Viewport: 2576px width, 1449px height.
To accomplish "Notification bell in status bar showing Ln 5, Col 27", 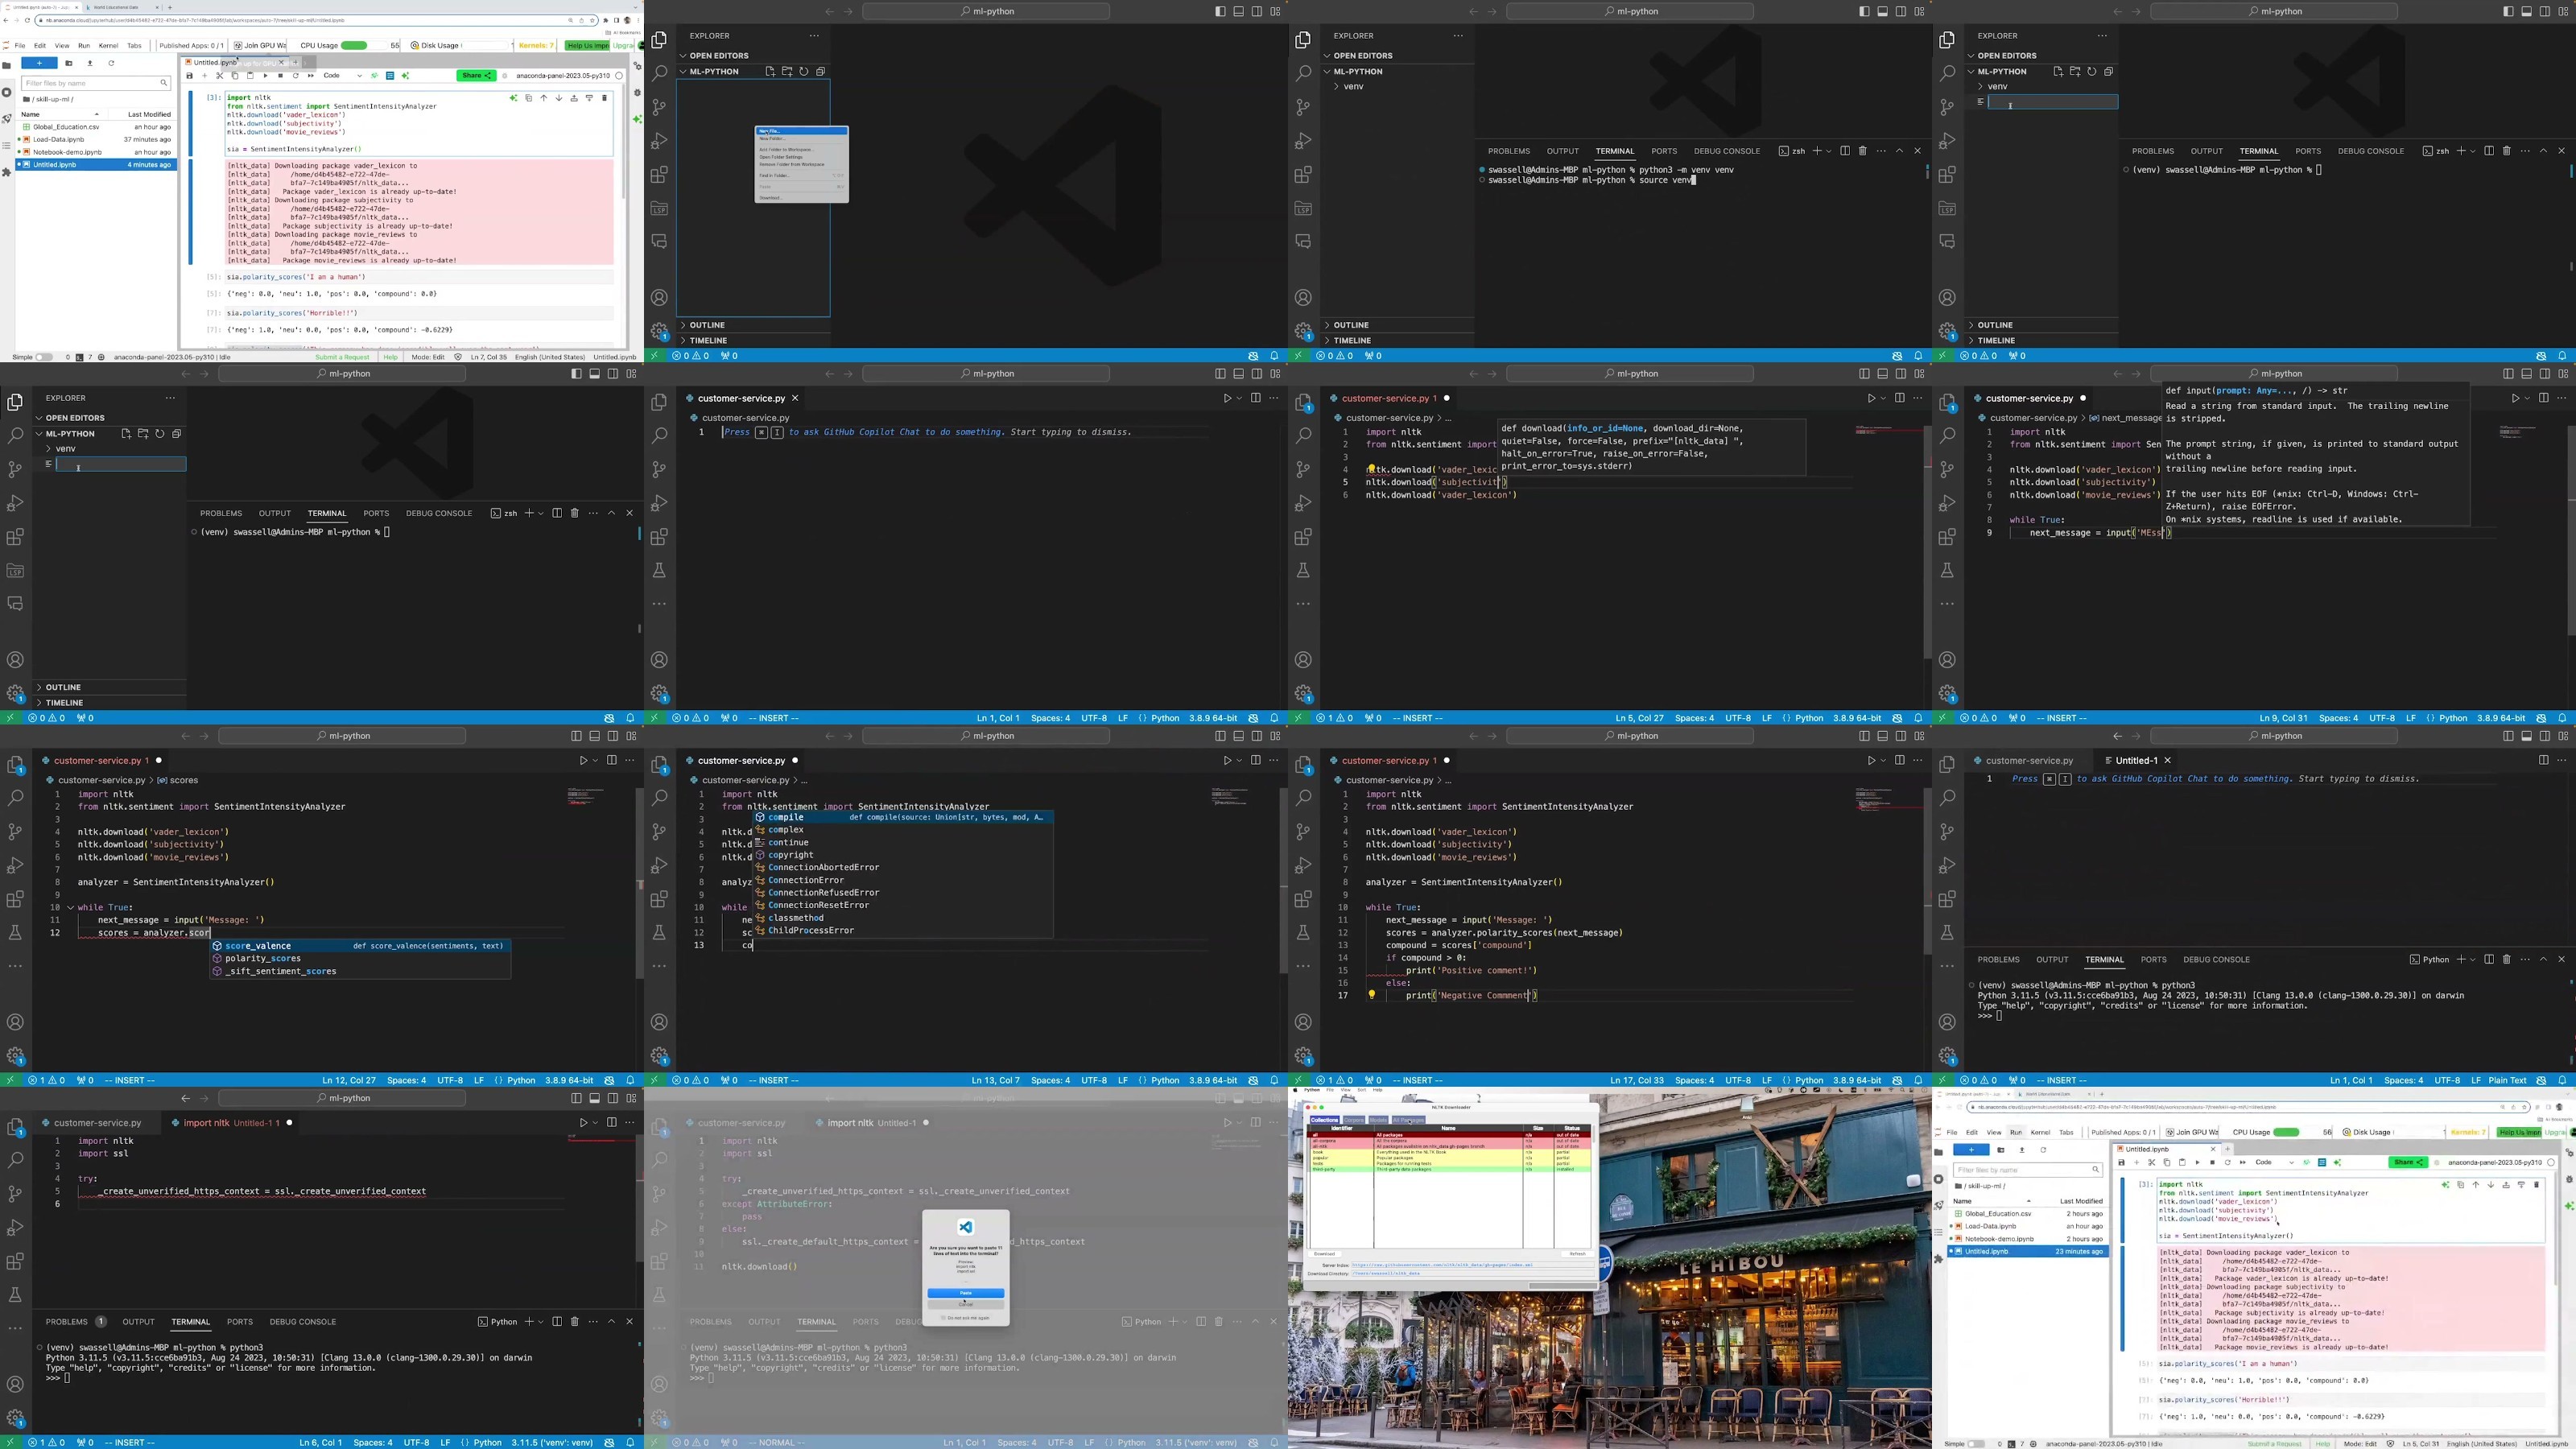I will [x=1918, y=718].
